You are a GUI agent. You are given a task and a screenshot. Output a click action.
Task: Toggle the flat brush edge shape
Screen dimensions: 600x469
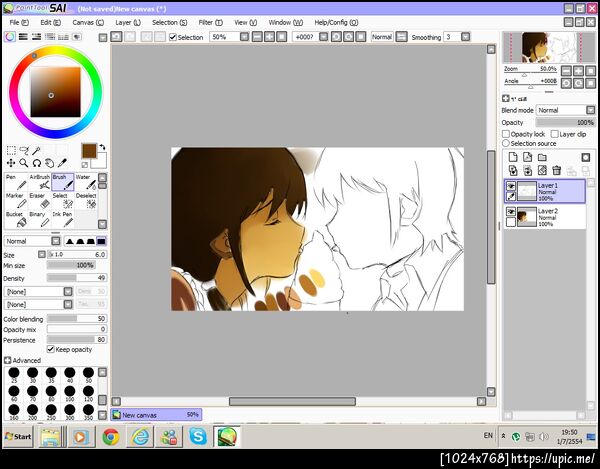(x=101, y=241)
